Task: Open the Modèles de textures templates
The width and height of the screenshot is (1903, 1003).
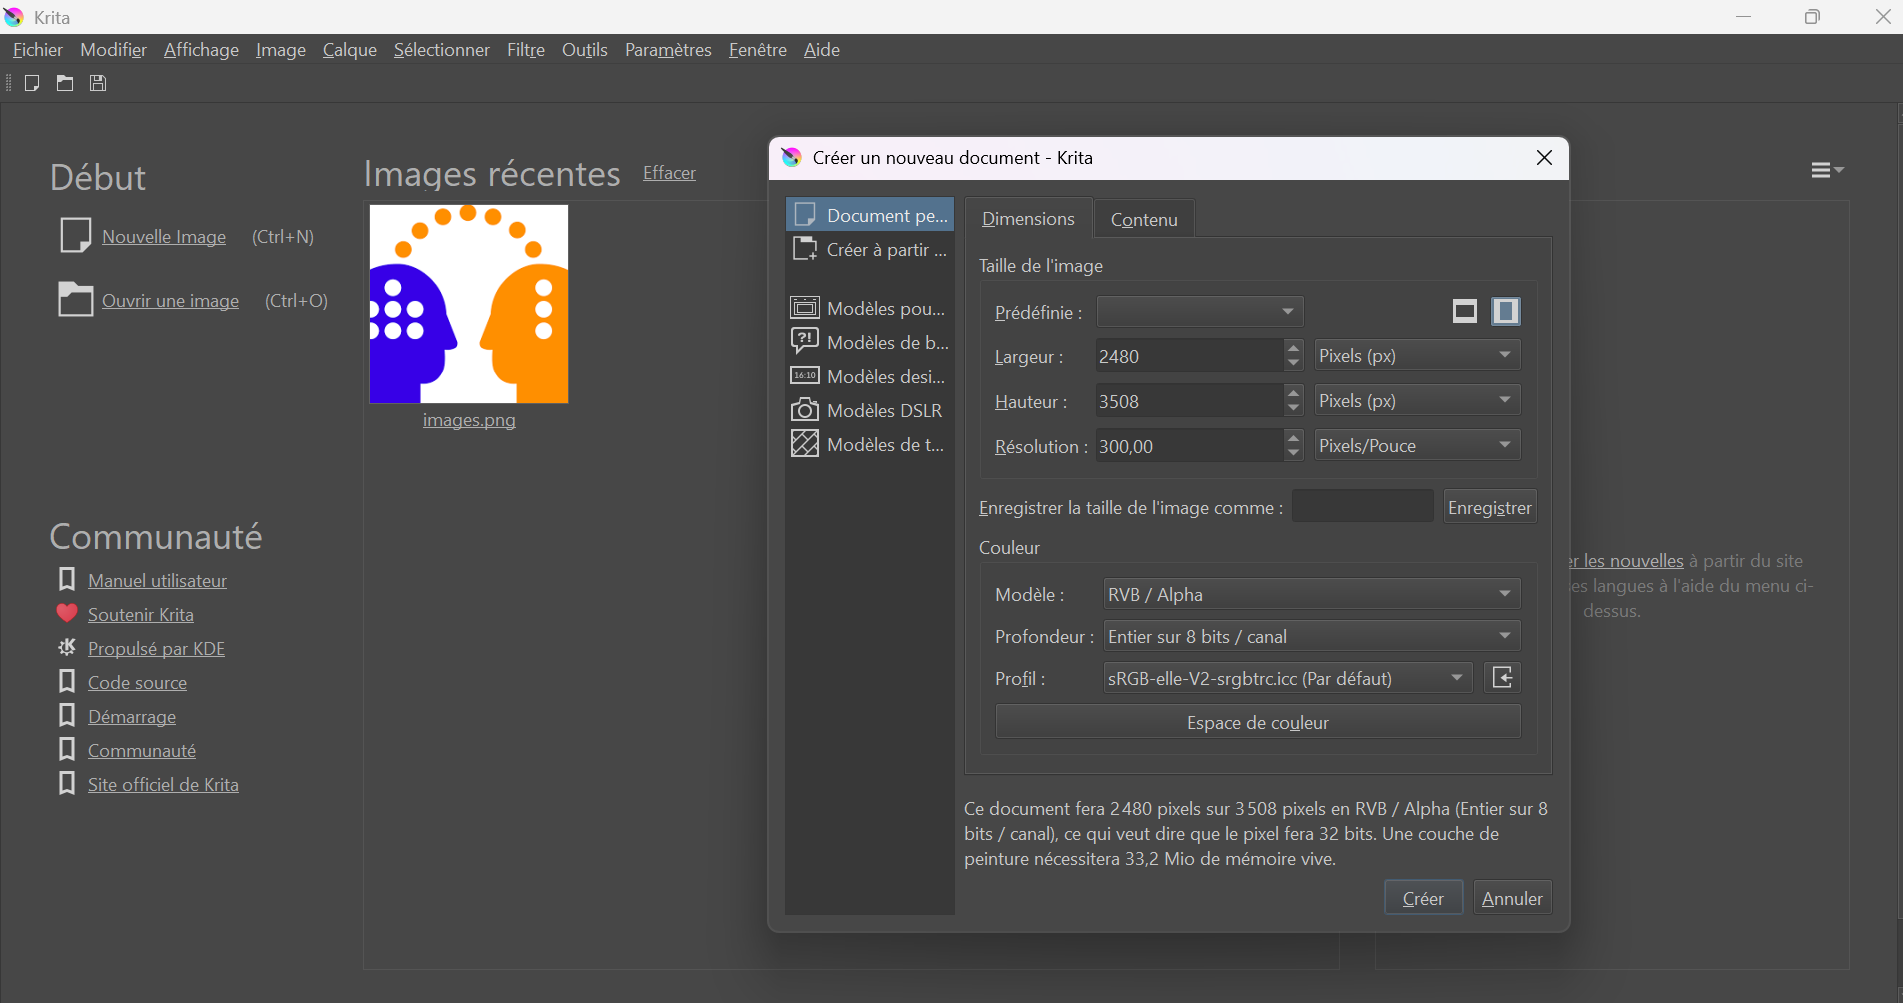Action: tap(870, 444)
